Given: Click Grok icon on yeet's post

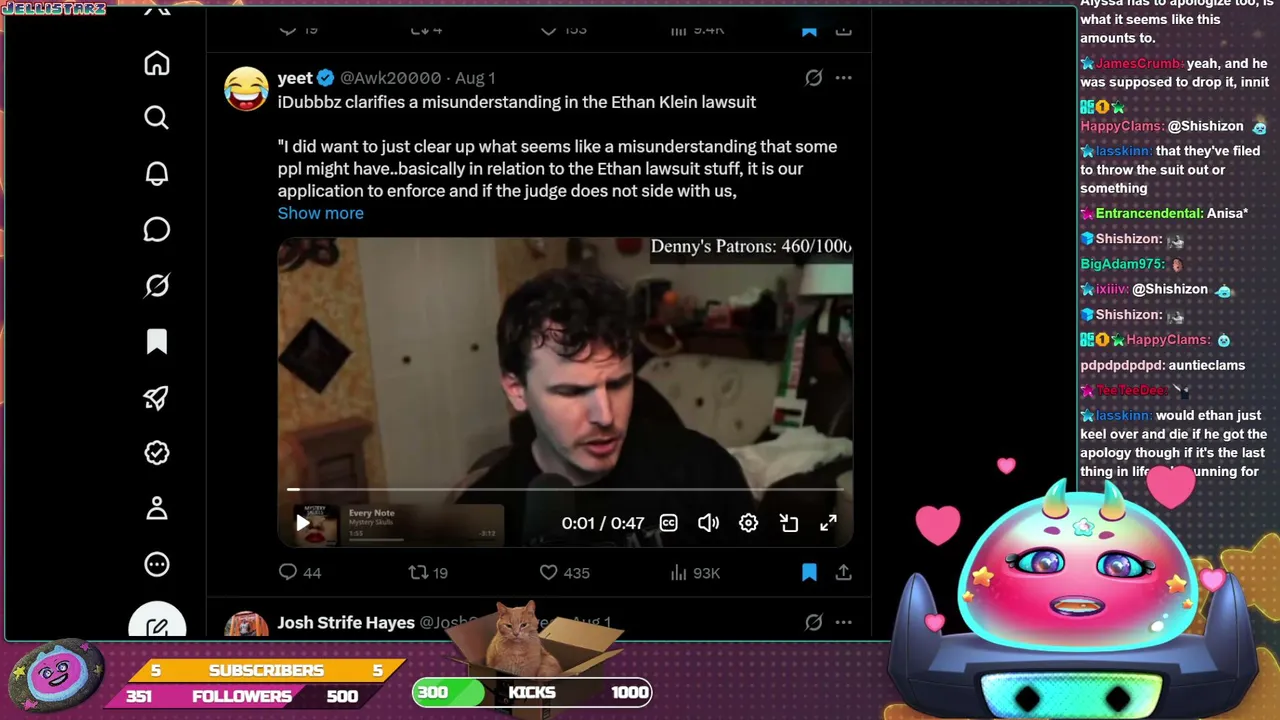Looking at the screenshot, I should point(814,78).
